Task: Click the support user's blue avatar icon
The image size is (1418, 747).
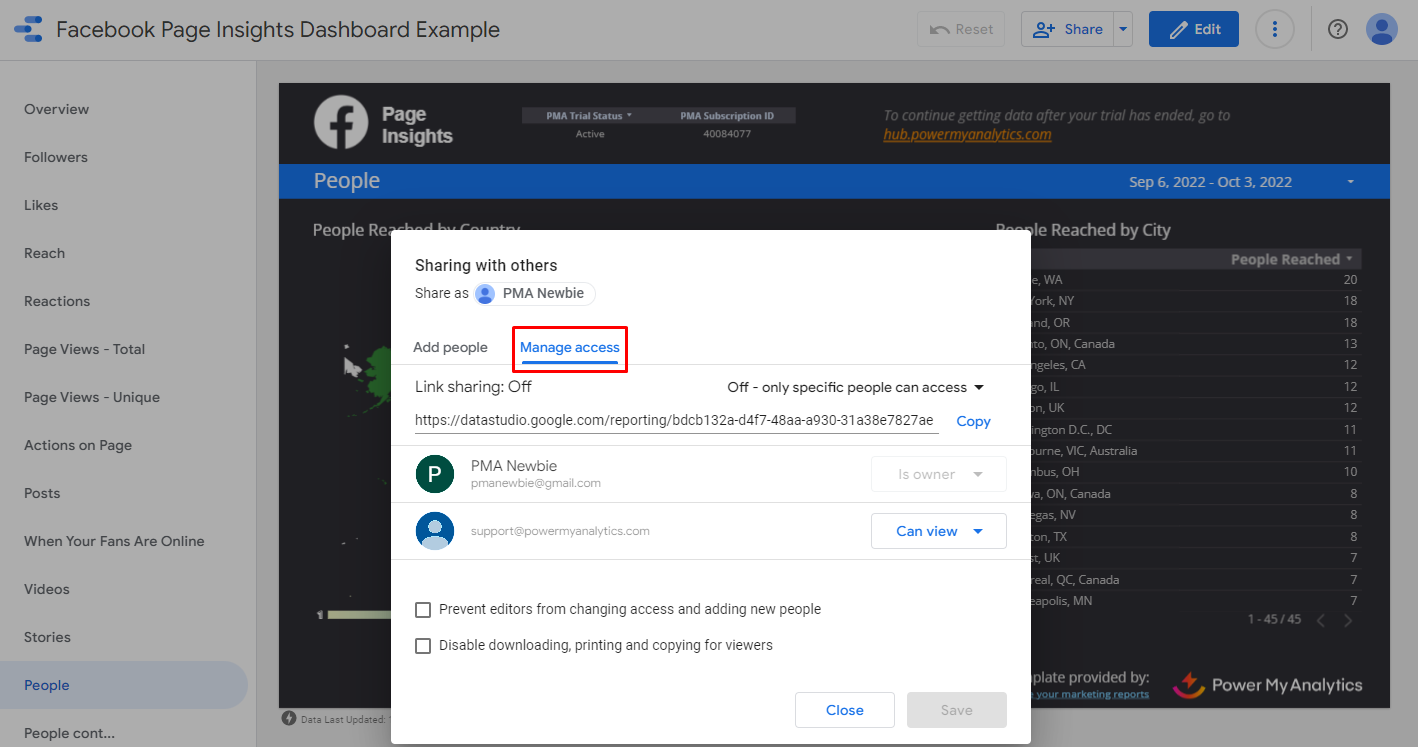Action: tap(435, 531)
